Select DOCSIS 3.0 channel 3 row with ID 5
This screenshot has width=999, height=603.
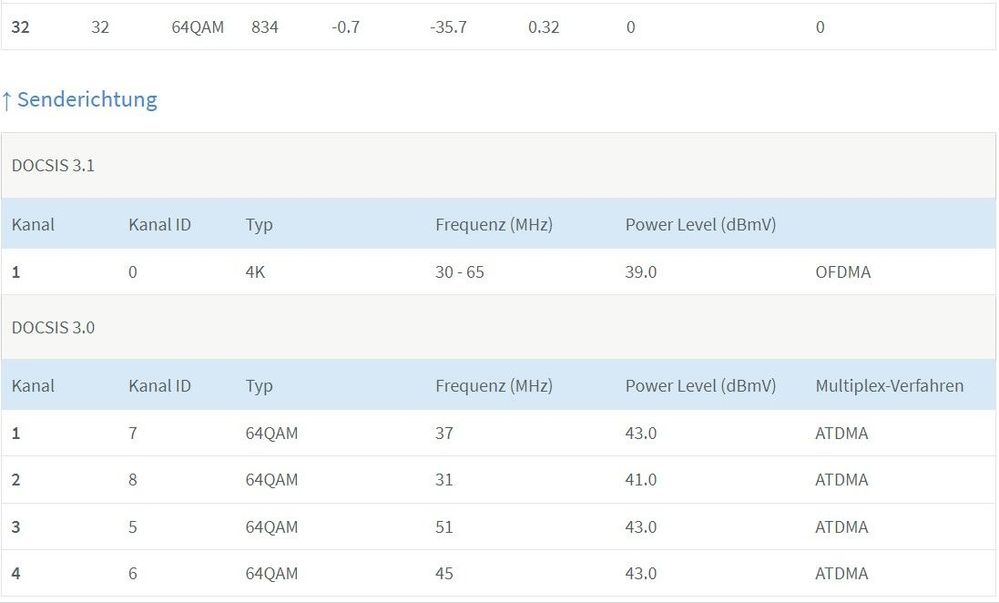click(498, 527)
